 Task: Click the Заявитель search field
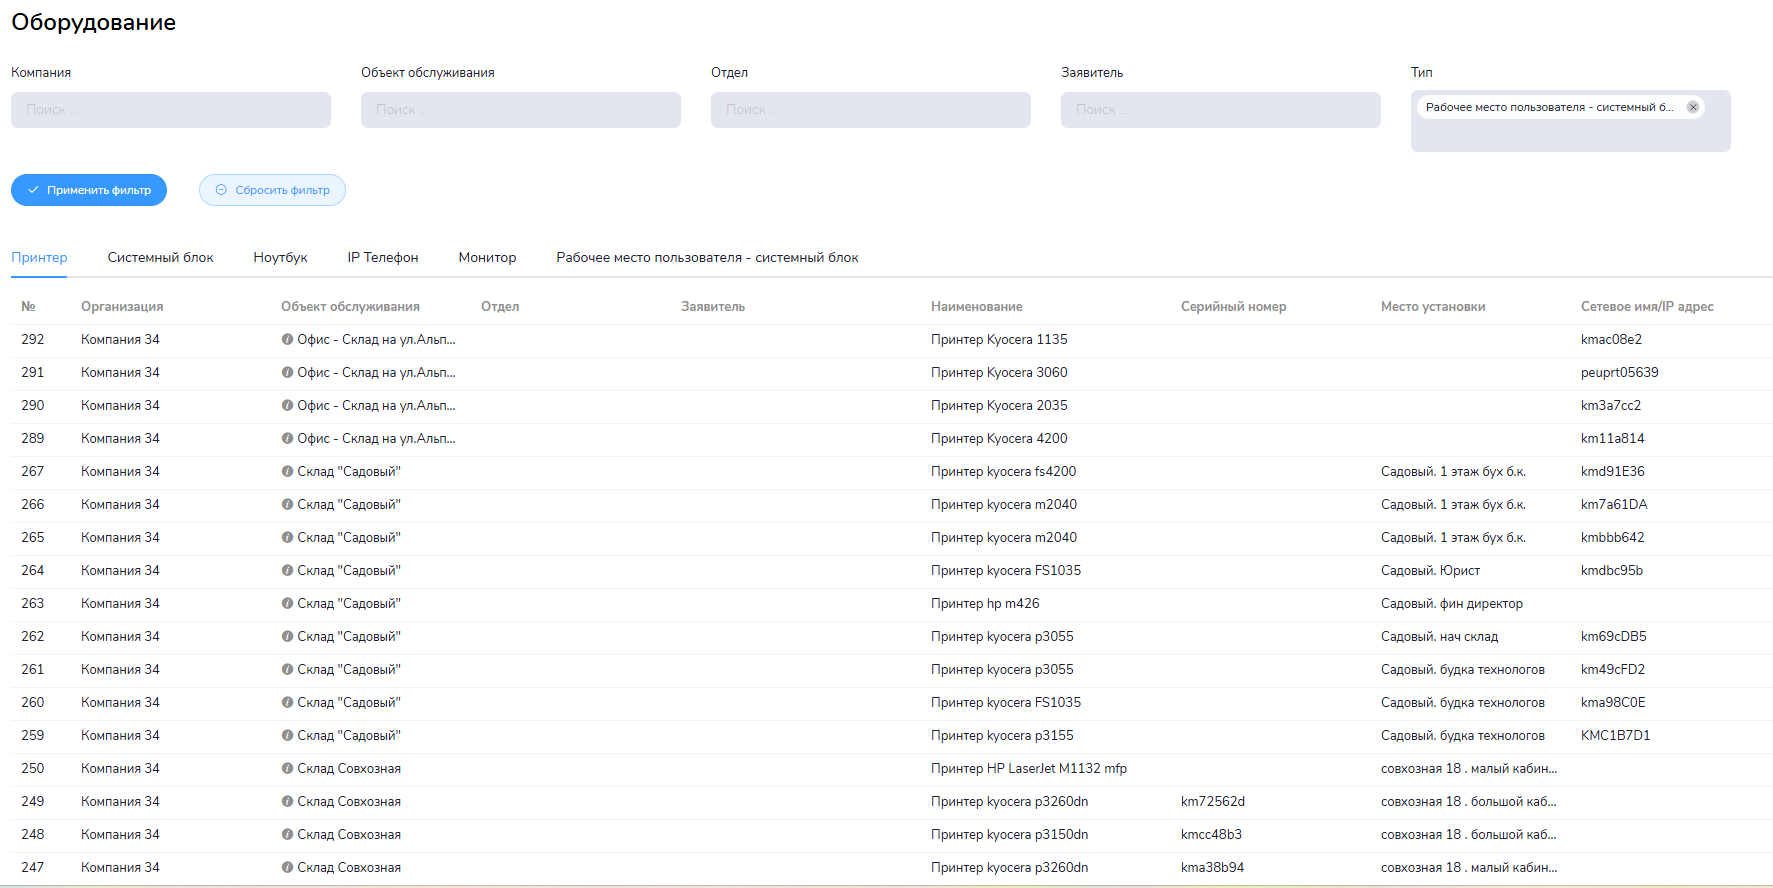[x=1221, y=110]
